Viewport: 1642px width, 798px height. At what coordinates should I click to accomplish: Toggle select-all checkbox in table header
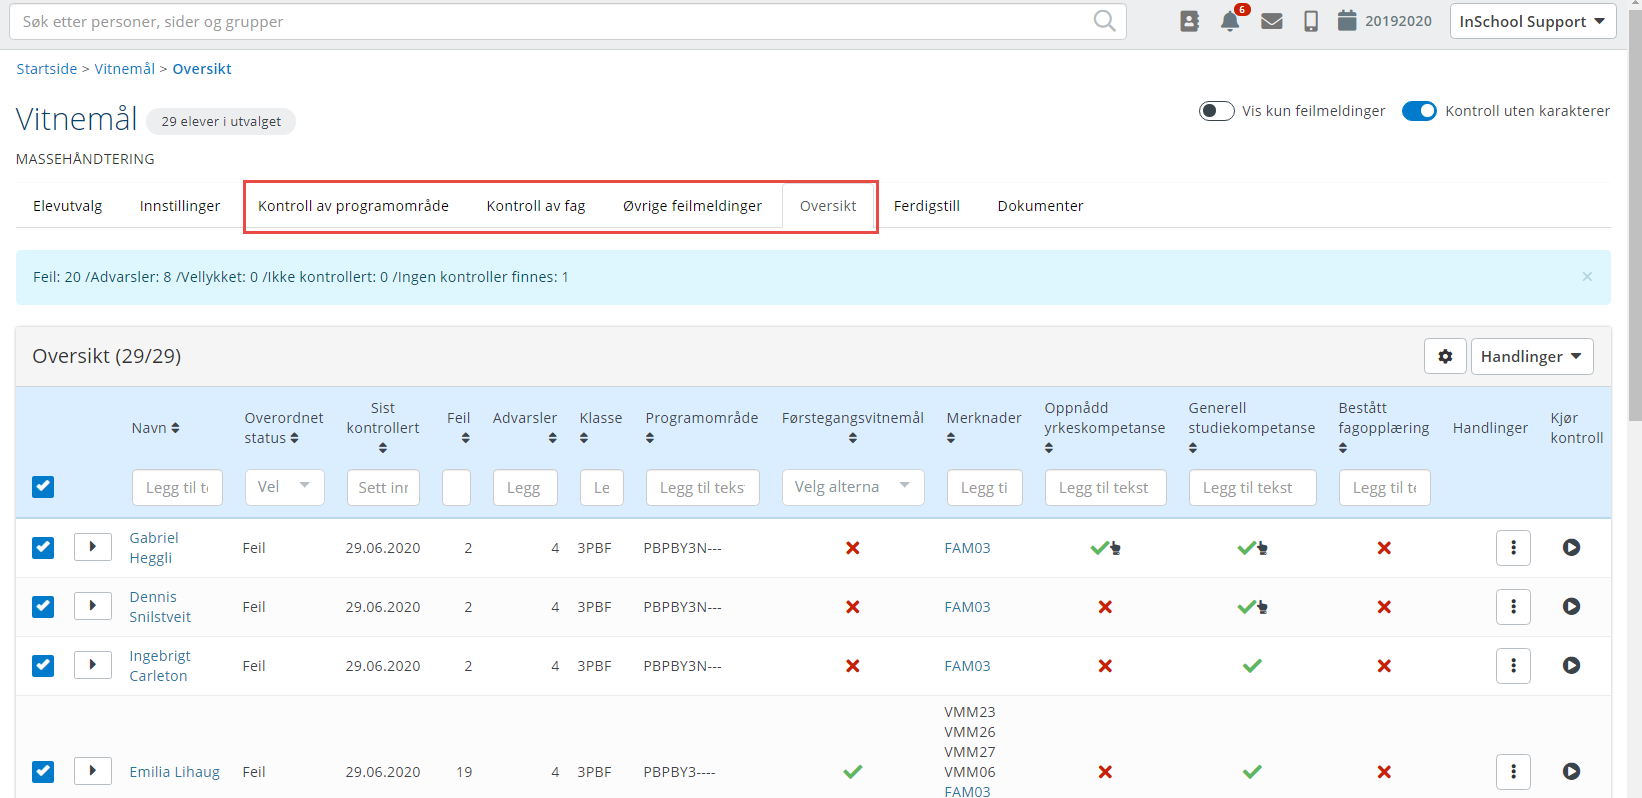(43, 487)
